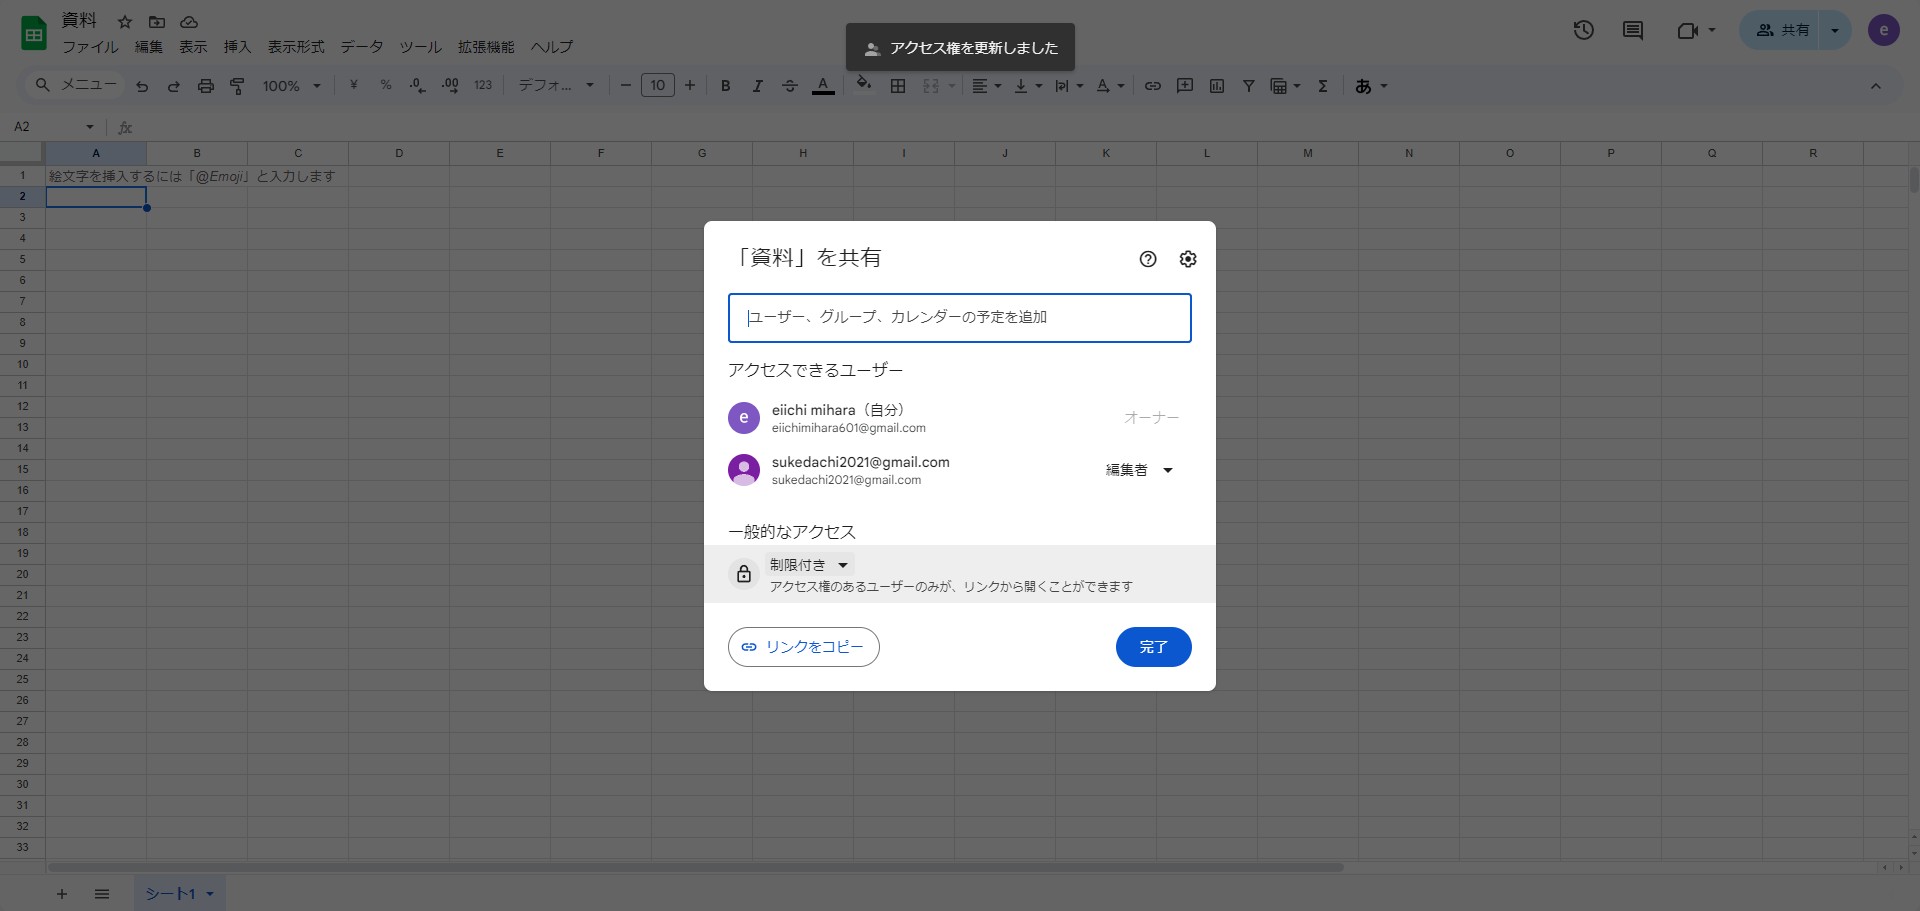Viewport: 1920px width, 911px height.
Task: Select the シート1 sheet tab
Action: pyautogui.click(x=180, y=894)
